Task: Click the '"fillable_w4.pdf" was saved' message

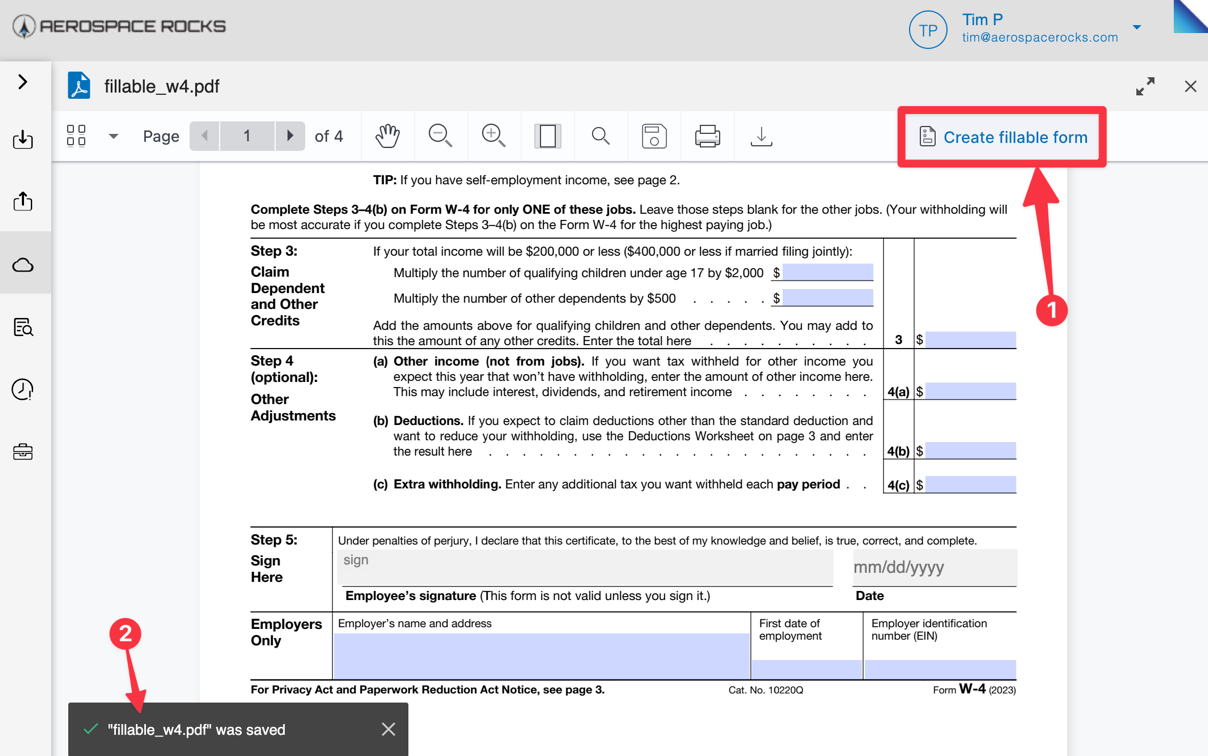Action: tap(196, 730)
